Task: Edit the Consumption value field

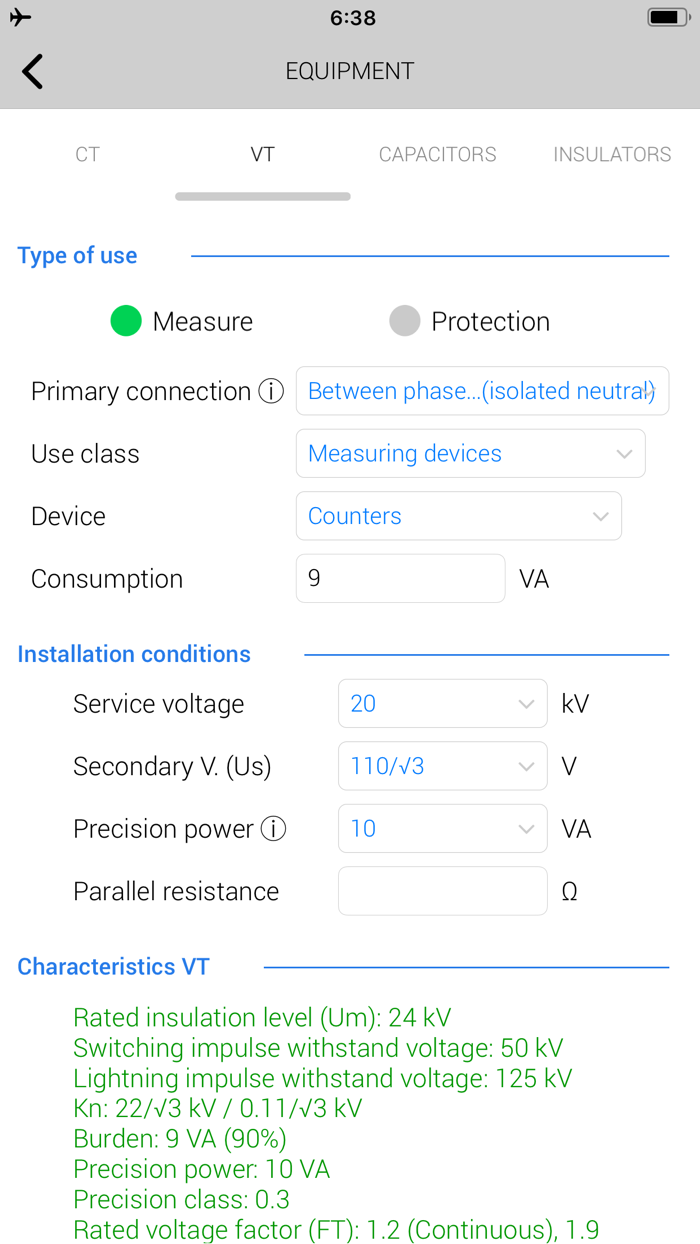Action: (400, 578)
